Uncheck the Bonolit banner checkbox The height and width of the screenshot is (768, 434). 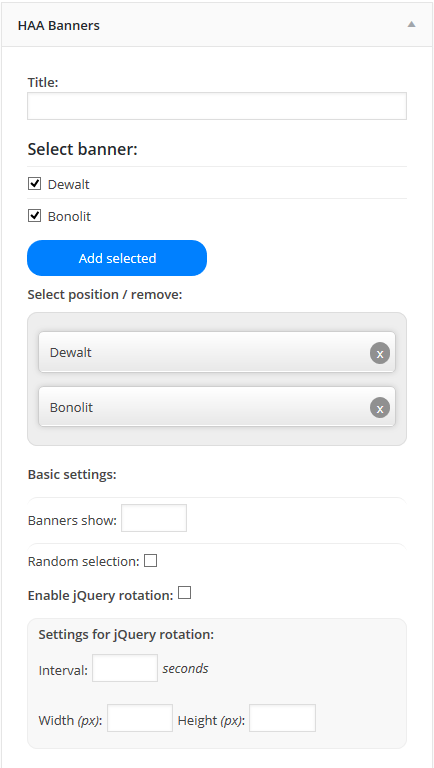tap(34, 216)
